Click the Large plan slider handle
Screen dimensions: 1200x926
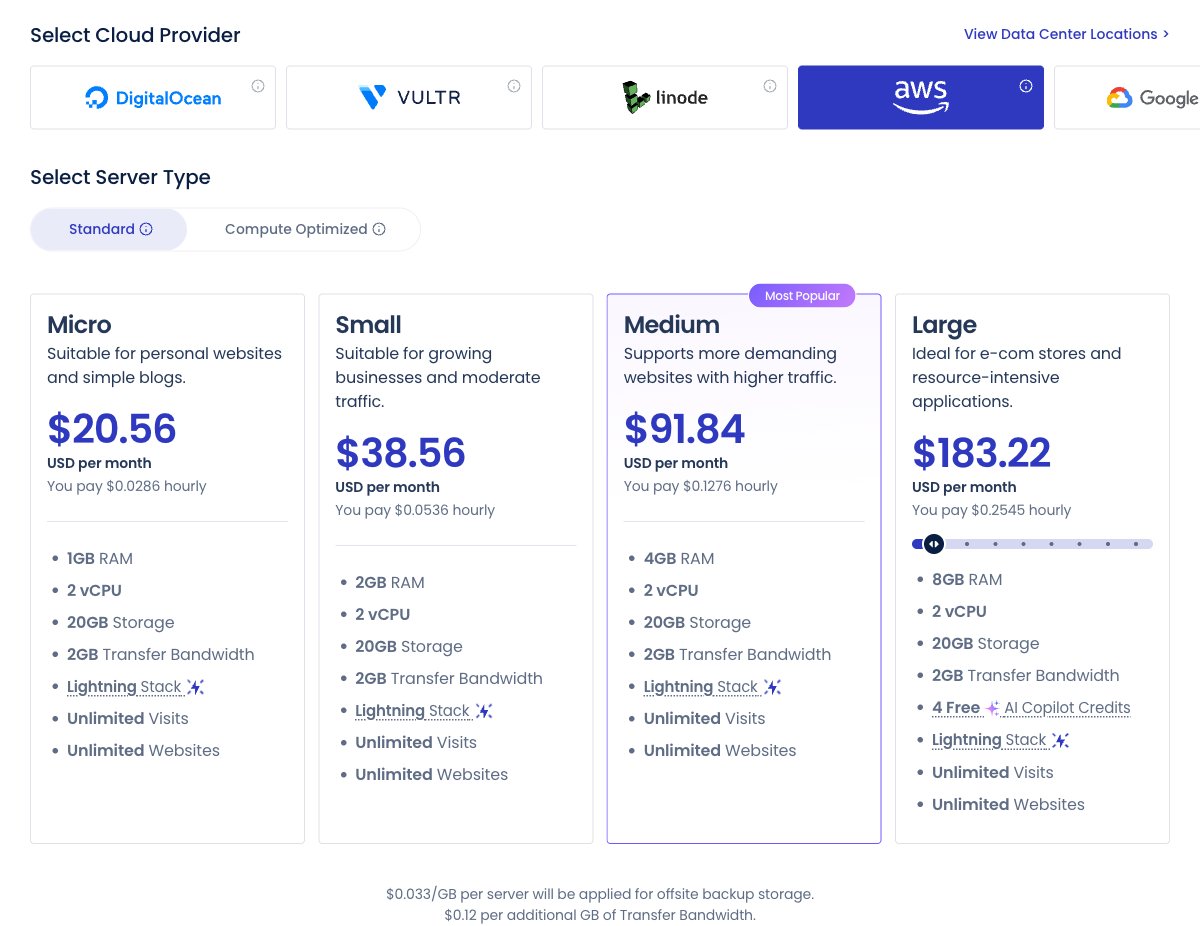(933, 544)
